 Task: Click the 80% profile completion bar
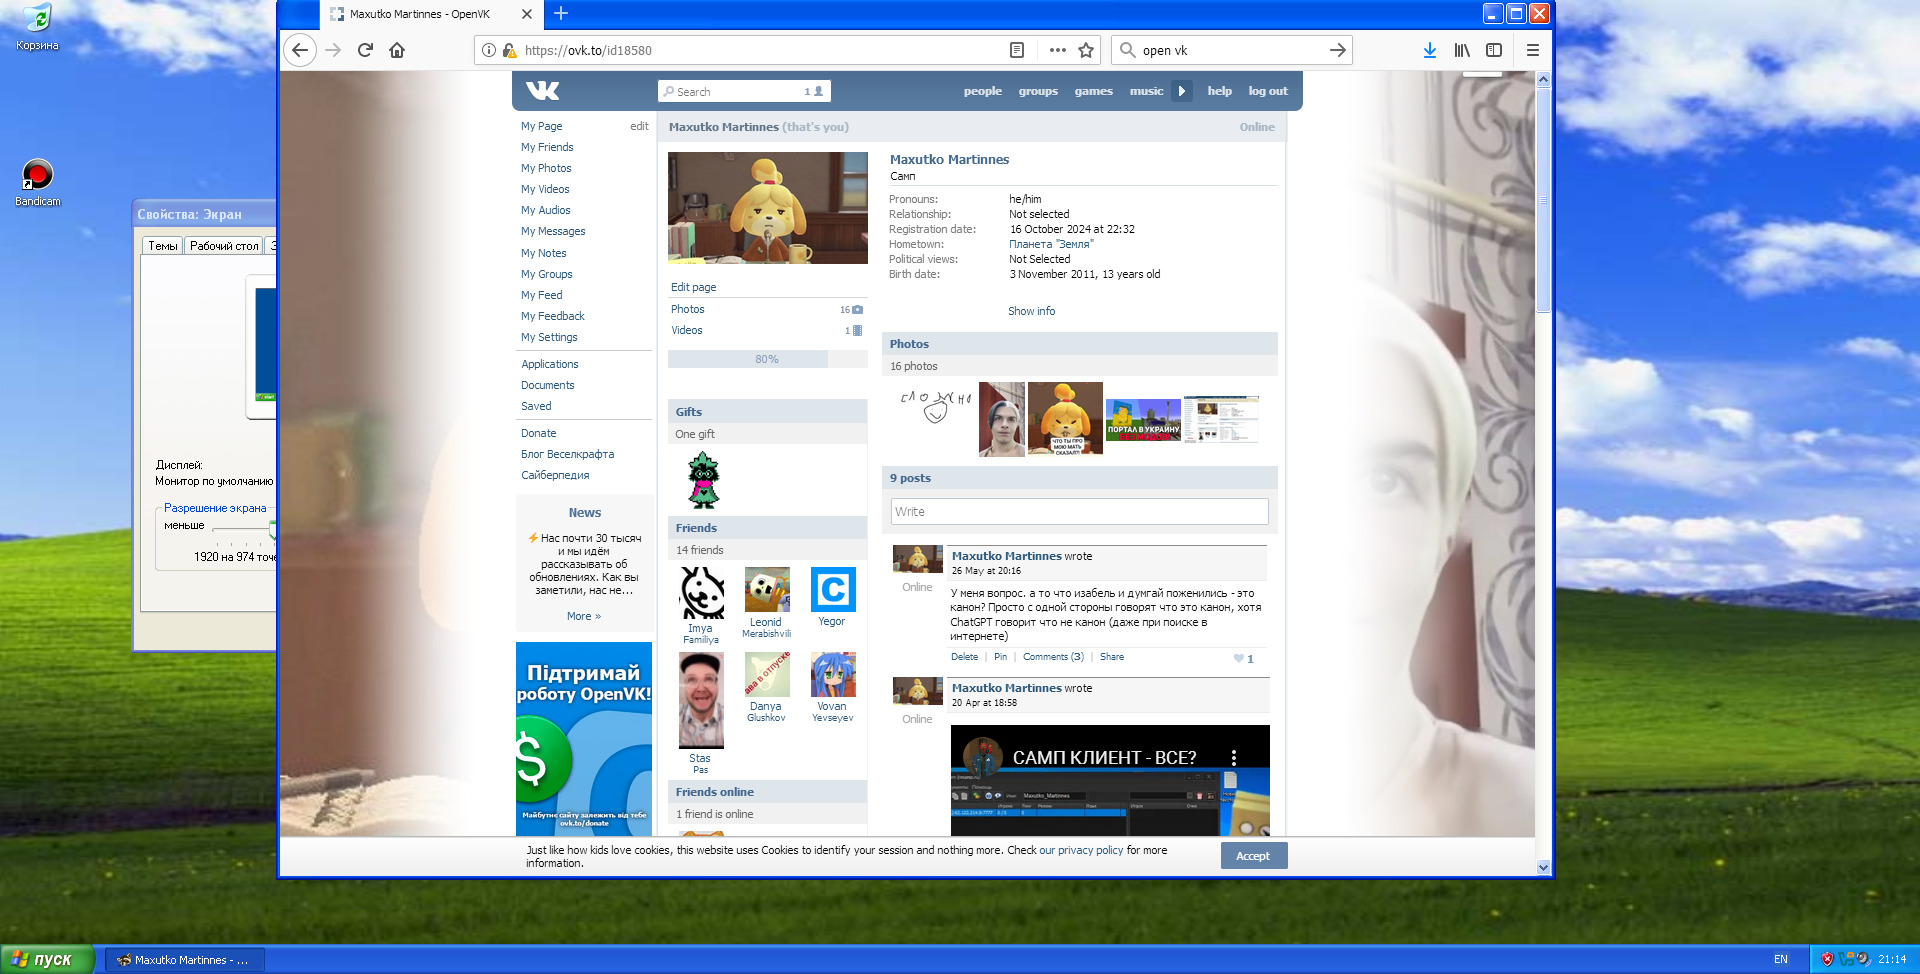(767, 359)
